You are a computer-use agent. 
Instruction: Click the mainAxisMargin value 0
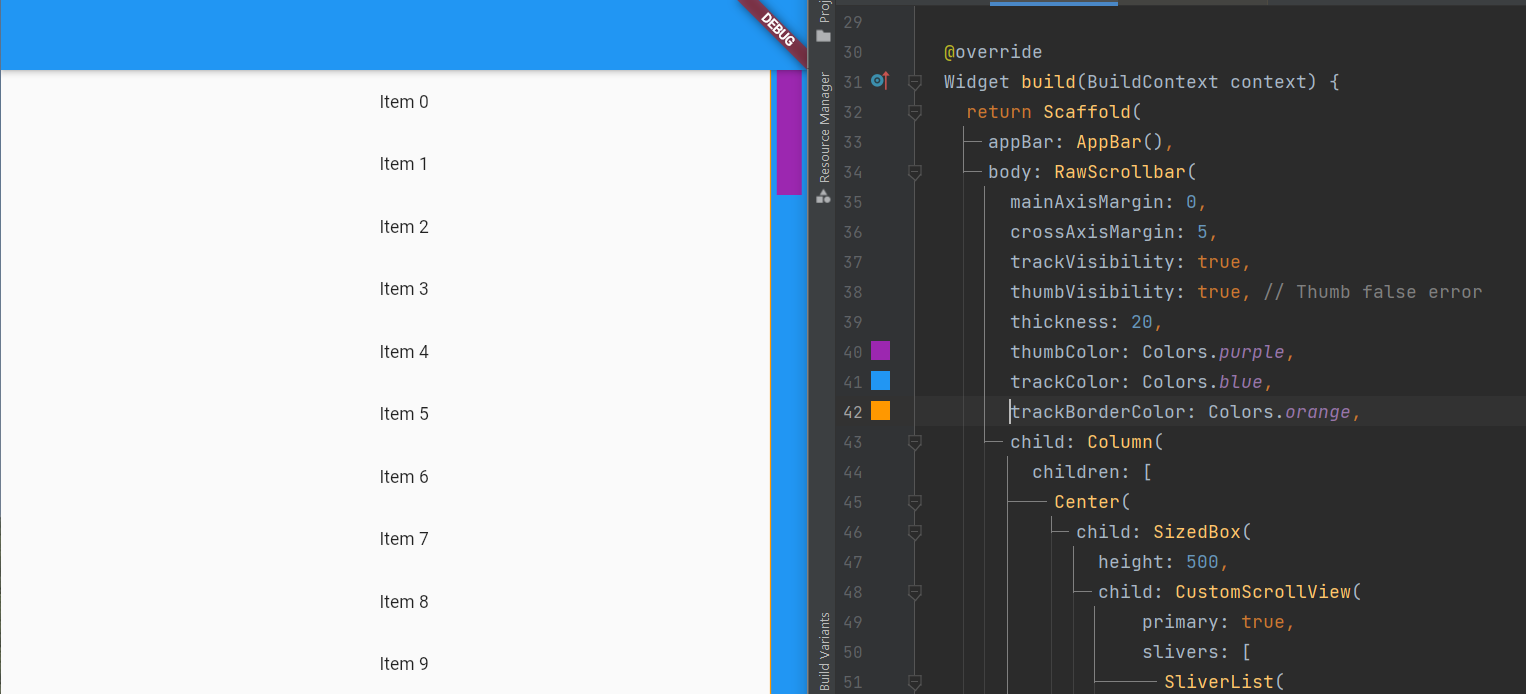(1191, 202)
